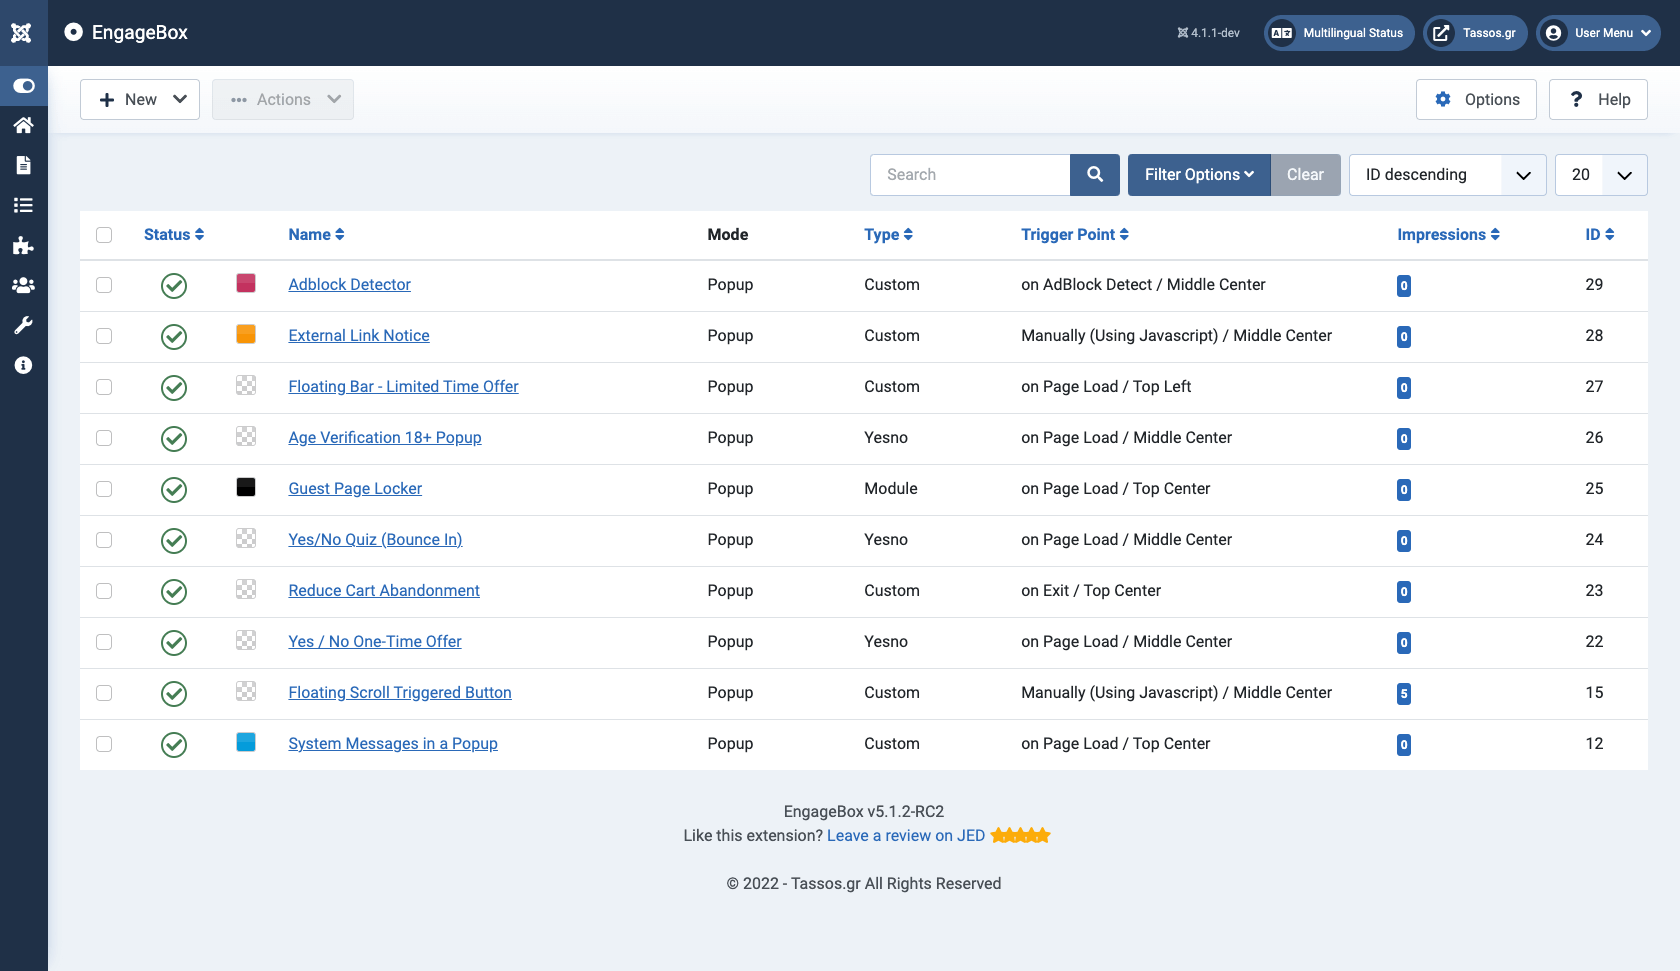
Task: Toggle published status for Guest Page Locker
Action: click(174, 490)
